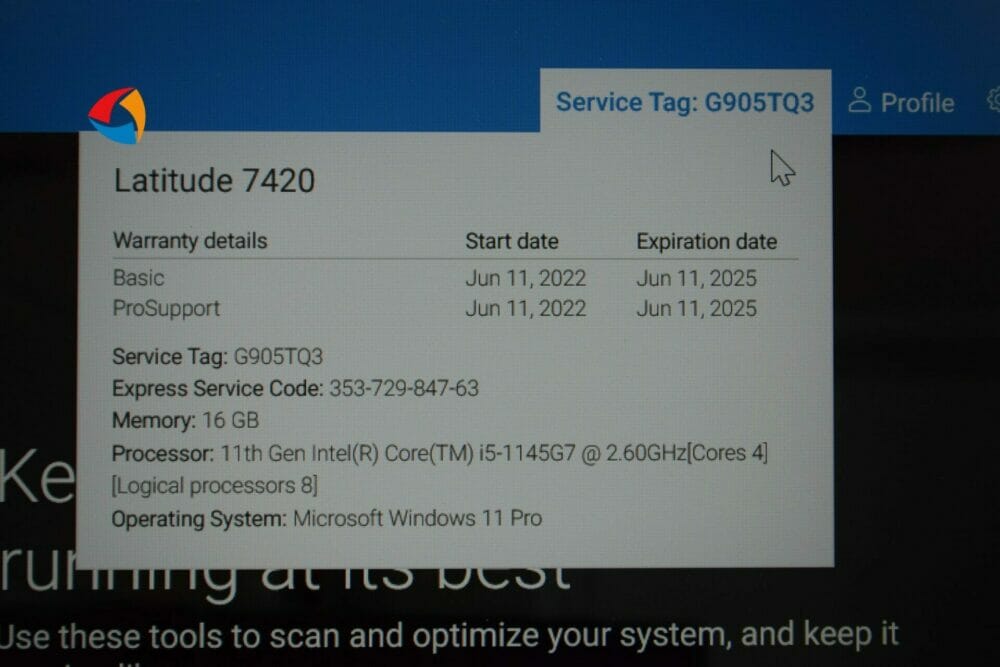Click the ProSupport expiration date Jun 11, 2025
1000x667 pixels.
(696, 309)
